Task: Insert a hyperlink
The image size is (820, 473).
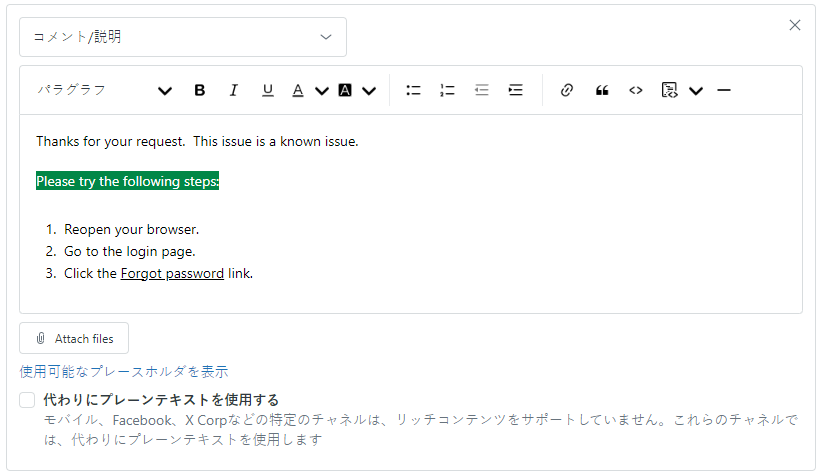Action: click(x=566, y=91)
